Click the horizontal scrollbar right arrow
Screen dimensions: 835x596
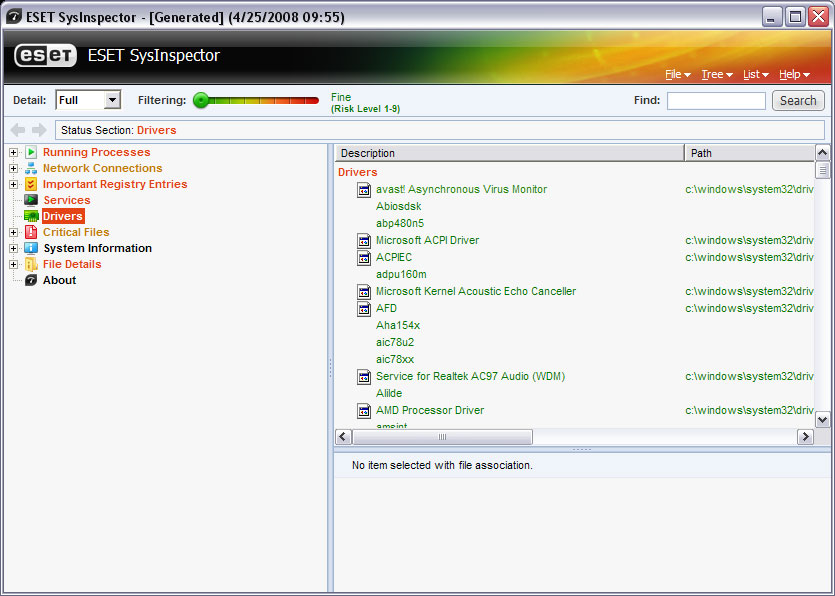805,437
